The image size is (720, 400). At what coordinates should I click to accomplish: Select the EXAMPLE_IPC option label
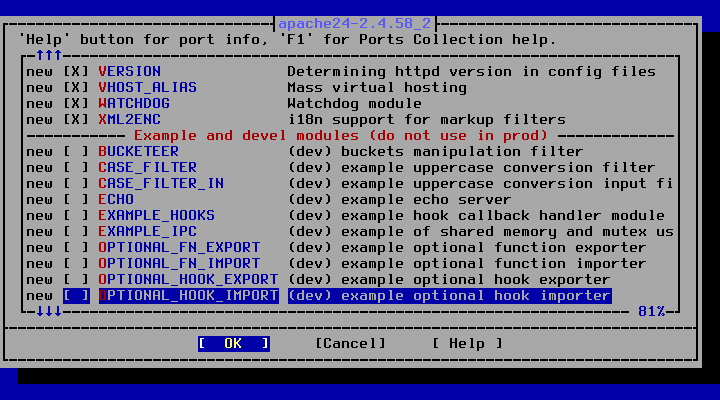coord(147,231)
